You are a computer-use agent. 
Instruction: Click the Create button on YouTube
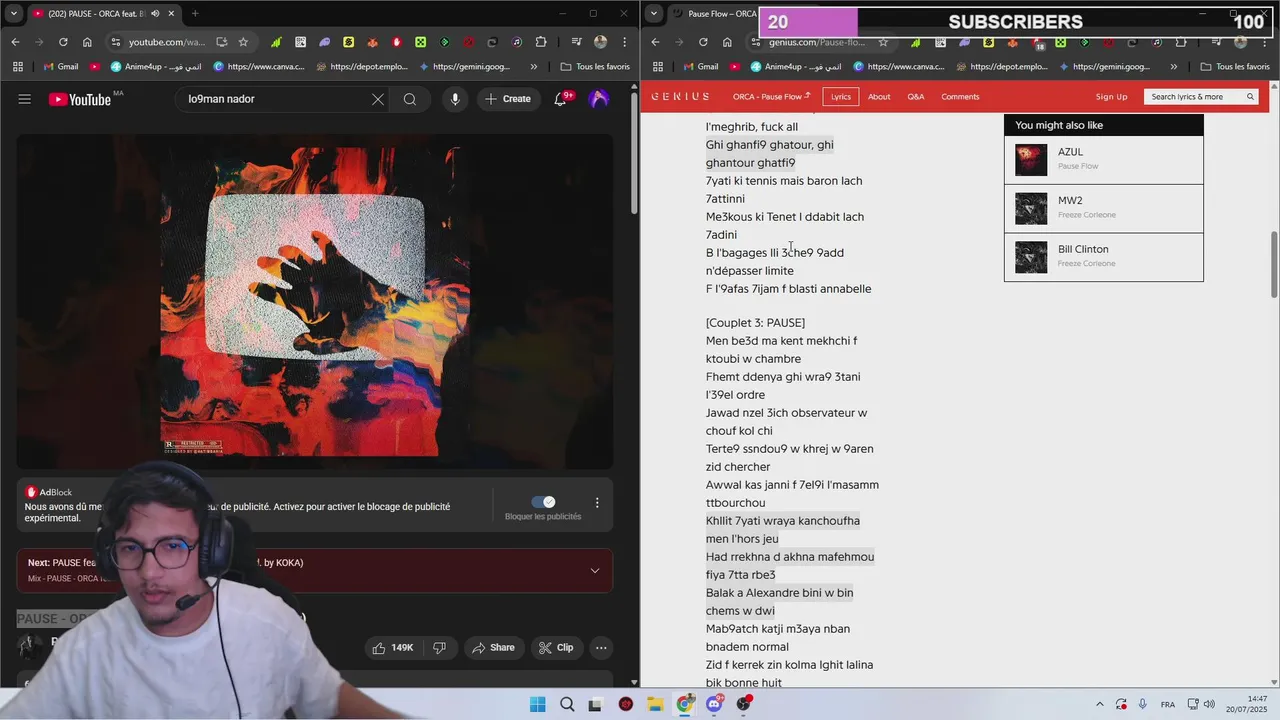(508, 99)
